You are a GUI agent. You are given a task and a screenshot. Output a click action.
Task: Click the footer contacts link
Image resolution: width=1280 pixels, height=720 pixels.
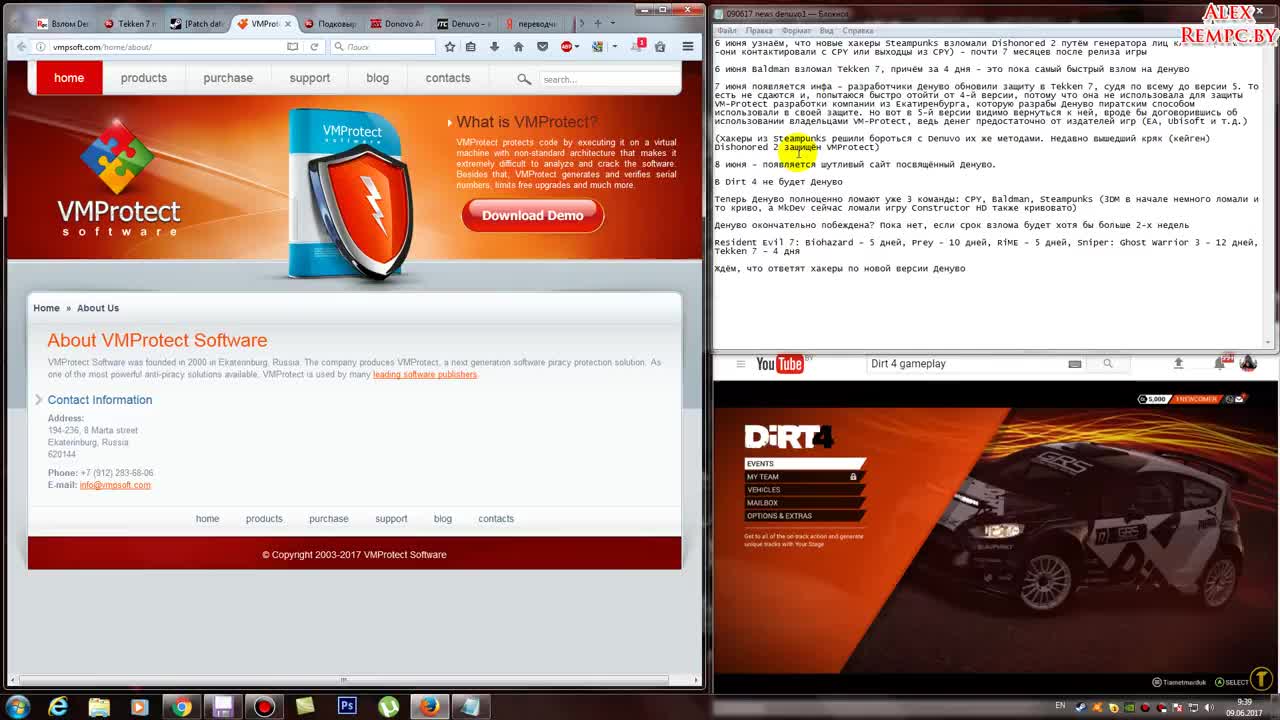pyautogui.click(x=496, y=519)
